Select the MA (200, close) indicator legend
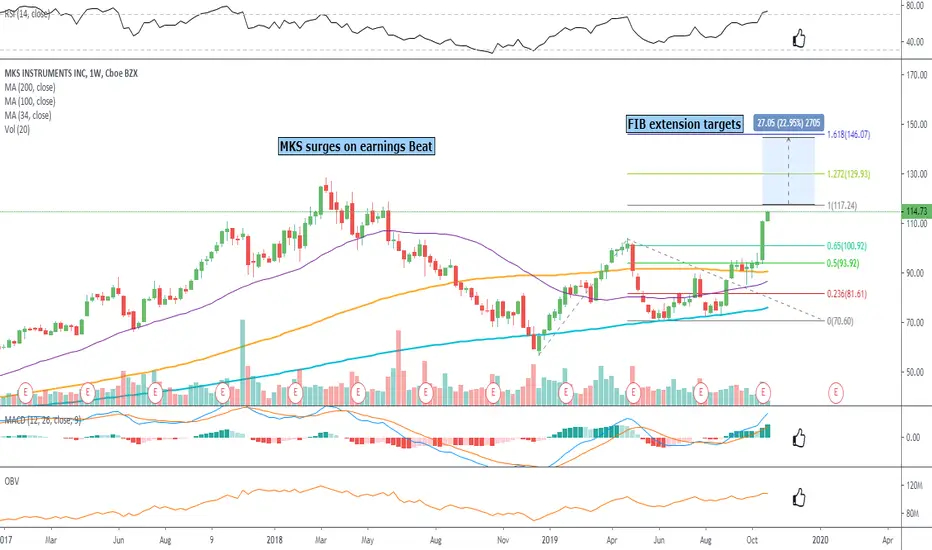932x550 pixels. pos(30,87)
